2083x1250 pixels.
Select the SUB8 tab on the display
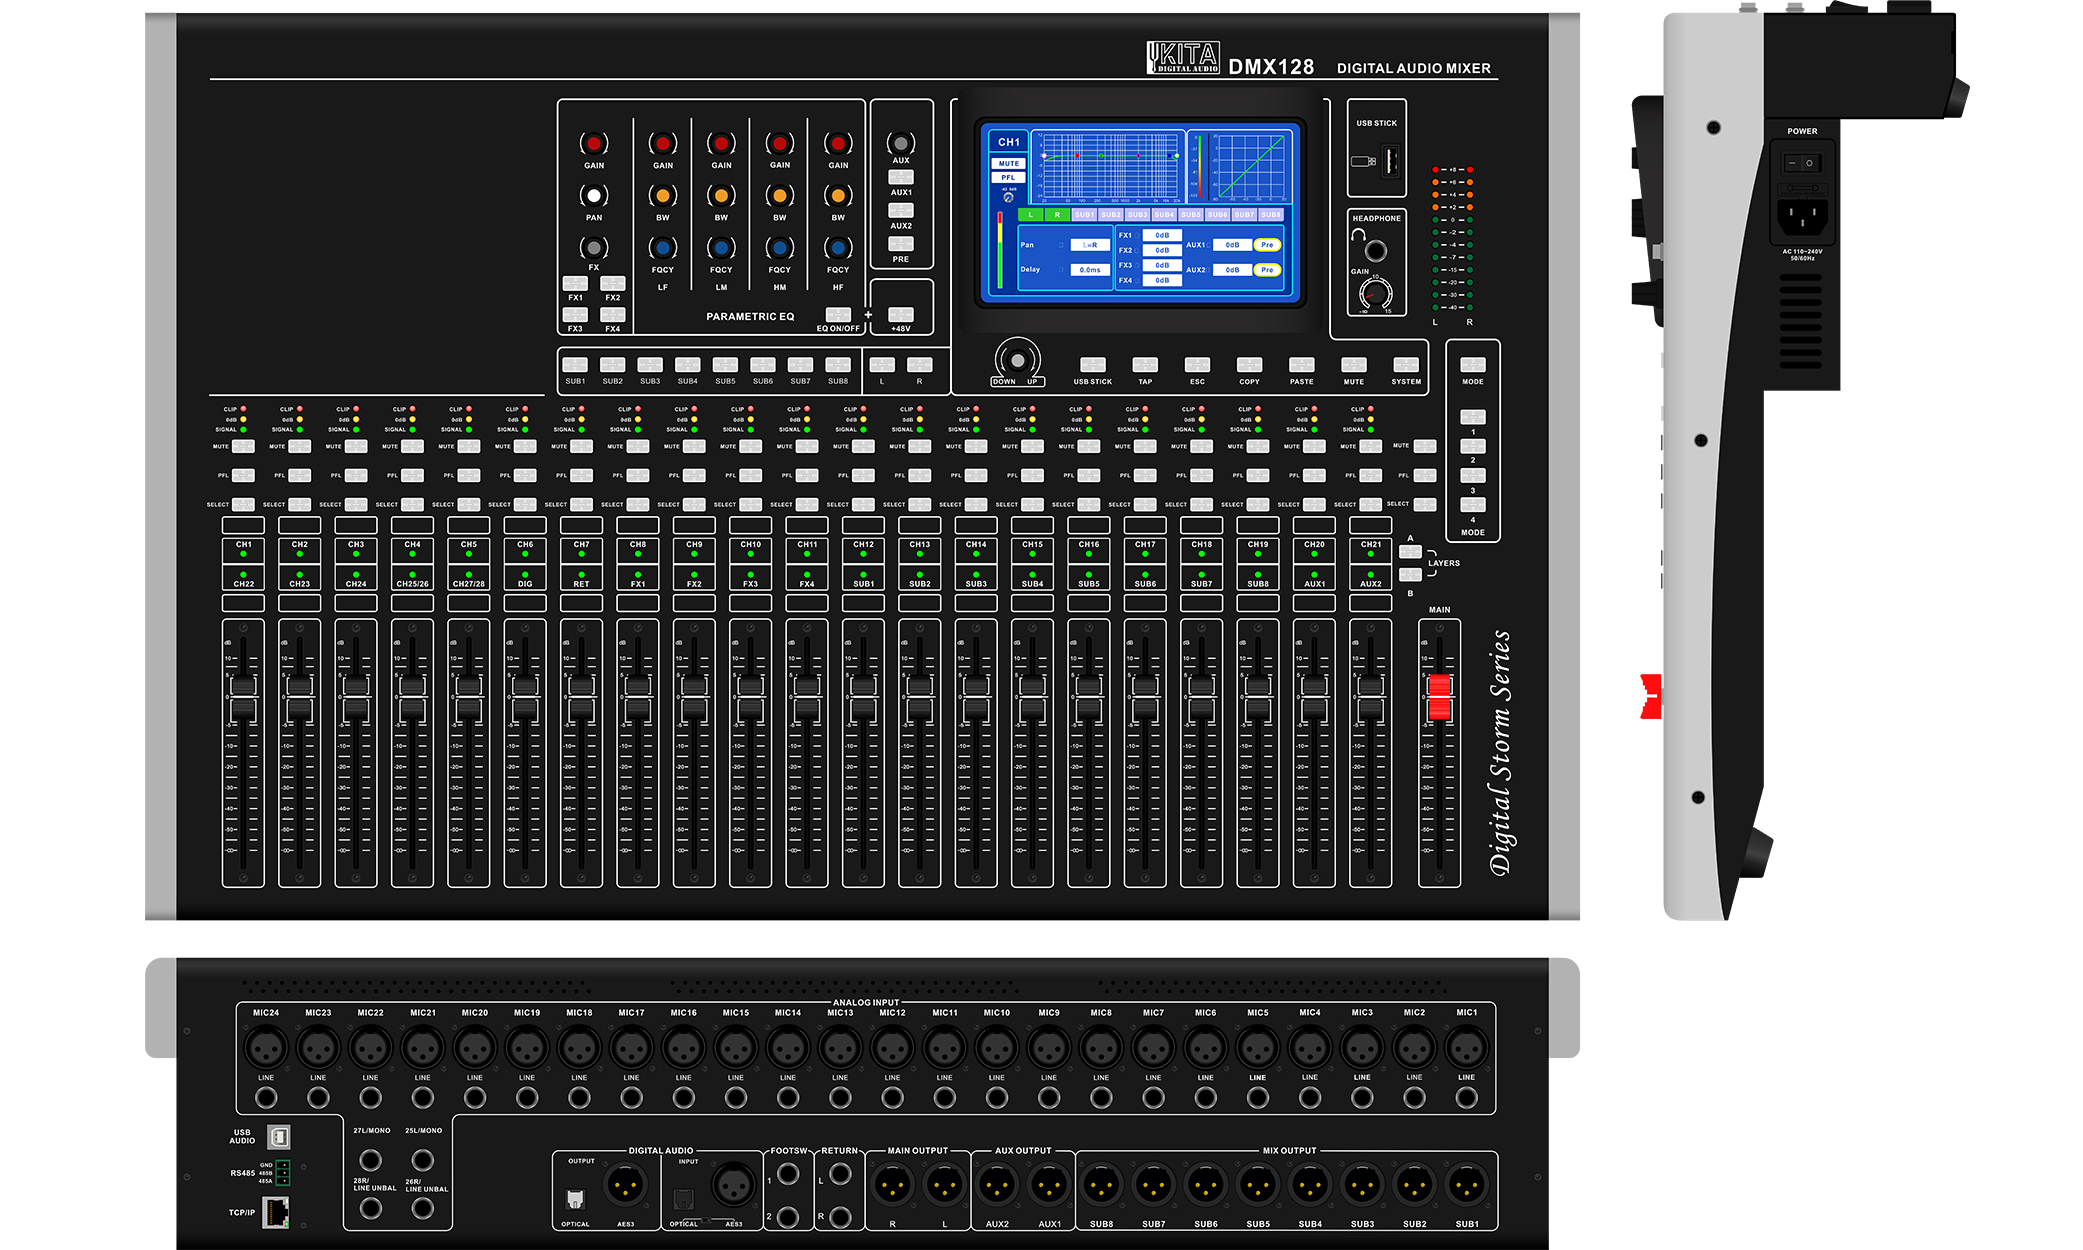click(x=1270, y=214)
